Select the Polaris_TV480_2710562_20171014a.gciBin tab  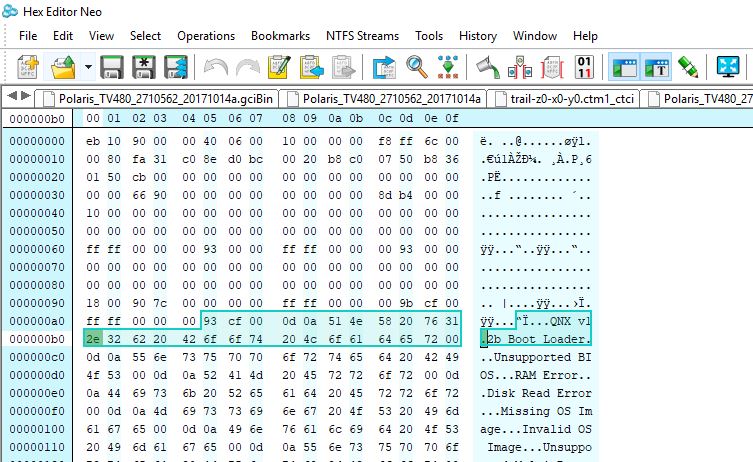tap(162, 99)
